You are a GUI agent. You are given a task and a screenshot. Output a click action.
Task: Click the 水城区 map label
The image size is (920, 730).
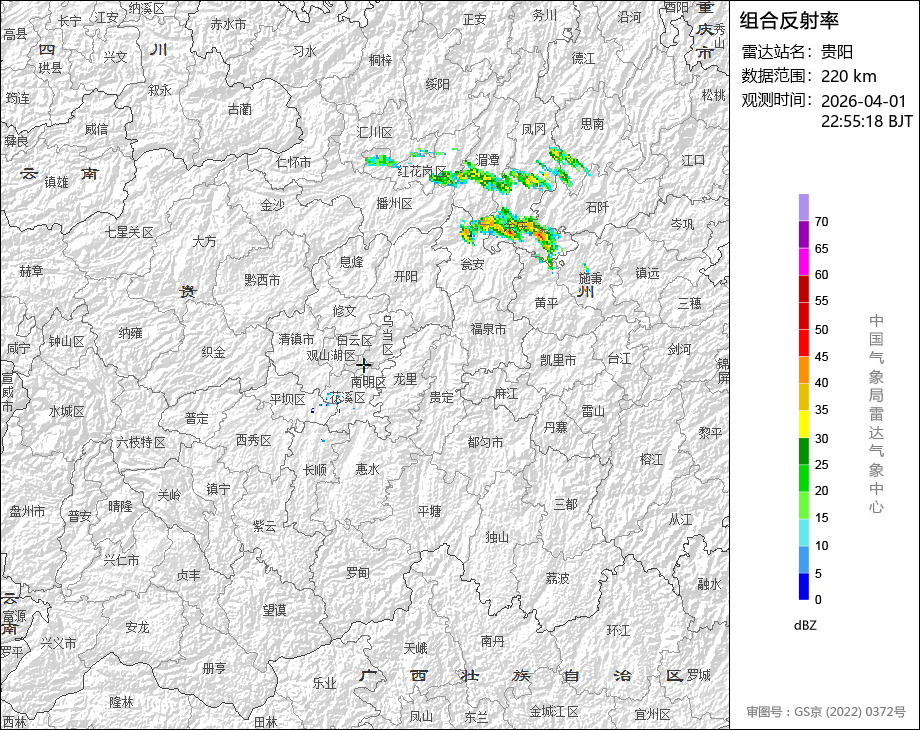[x=67, y=411]
